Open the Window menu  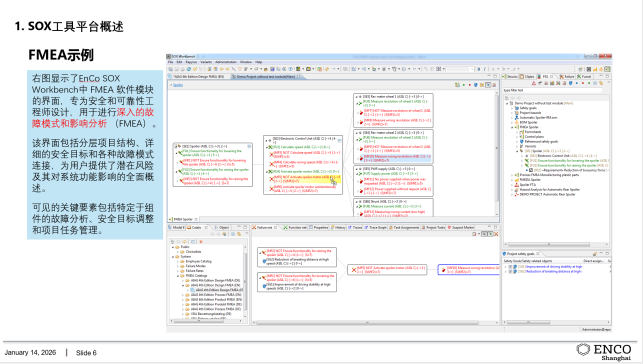pyautogui.click(x=246, y=62)
